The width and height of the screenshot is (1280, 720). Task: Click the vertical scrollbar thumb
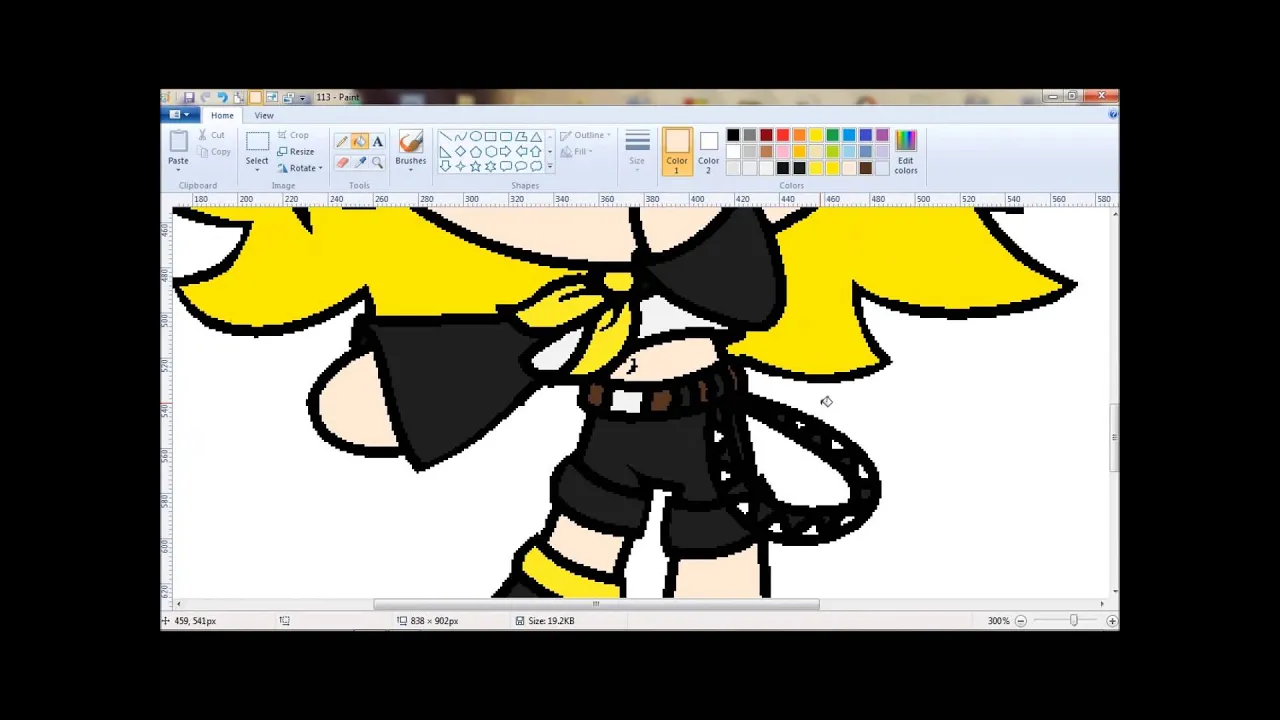click(x=1114, y=437)
